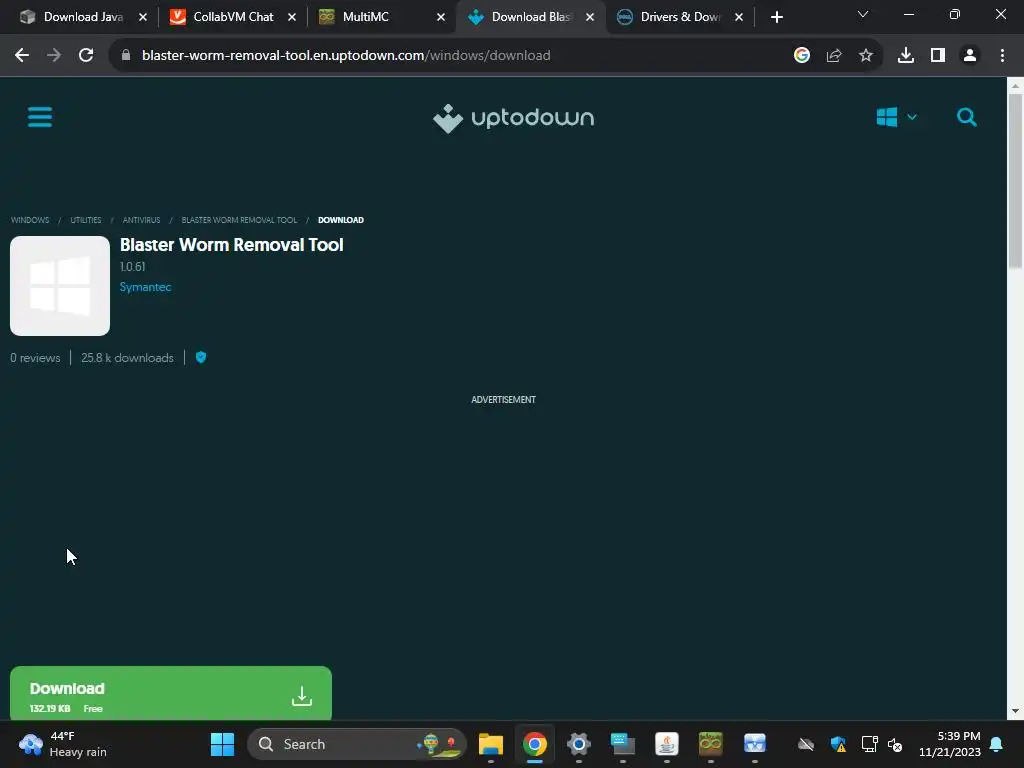This screenshot has width=1024, height=768.
Task: Open the weather widget showing Heavy rain
Action: [63, 744]
